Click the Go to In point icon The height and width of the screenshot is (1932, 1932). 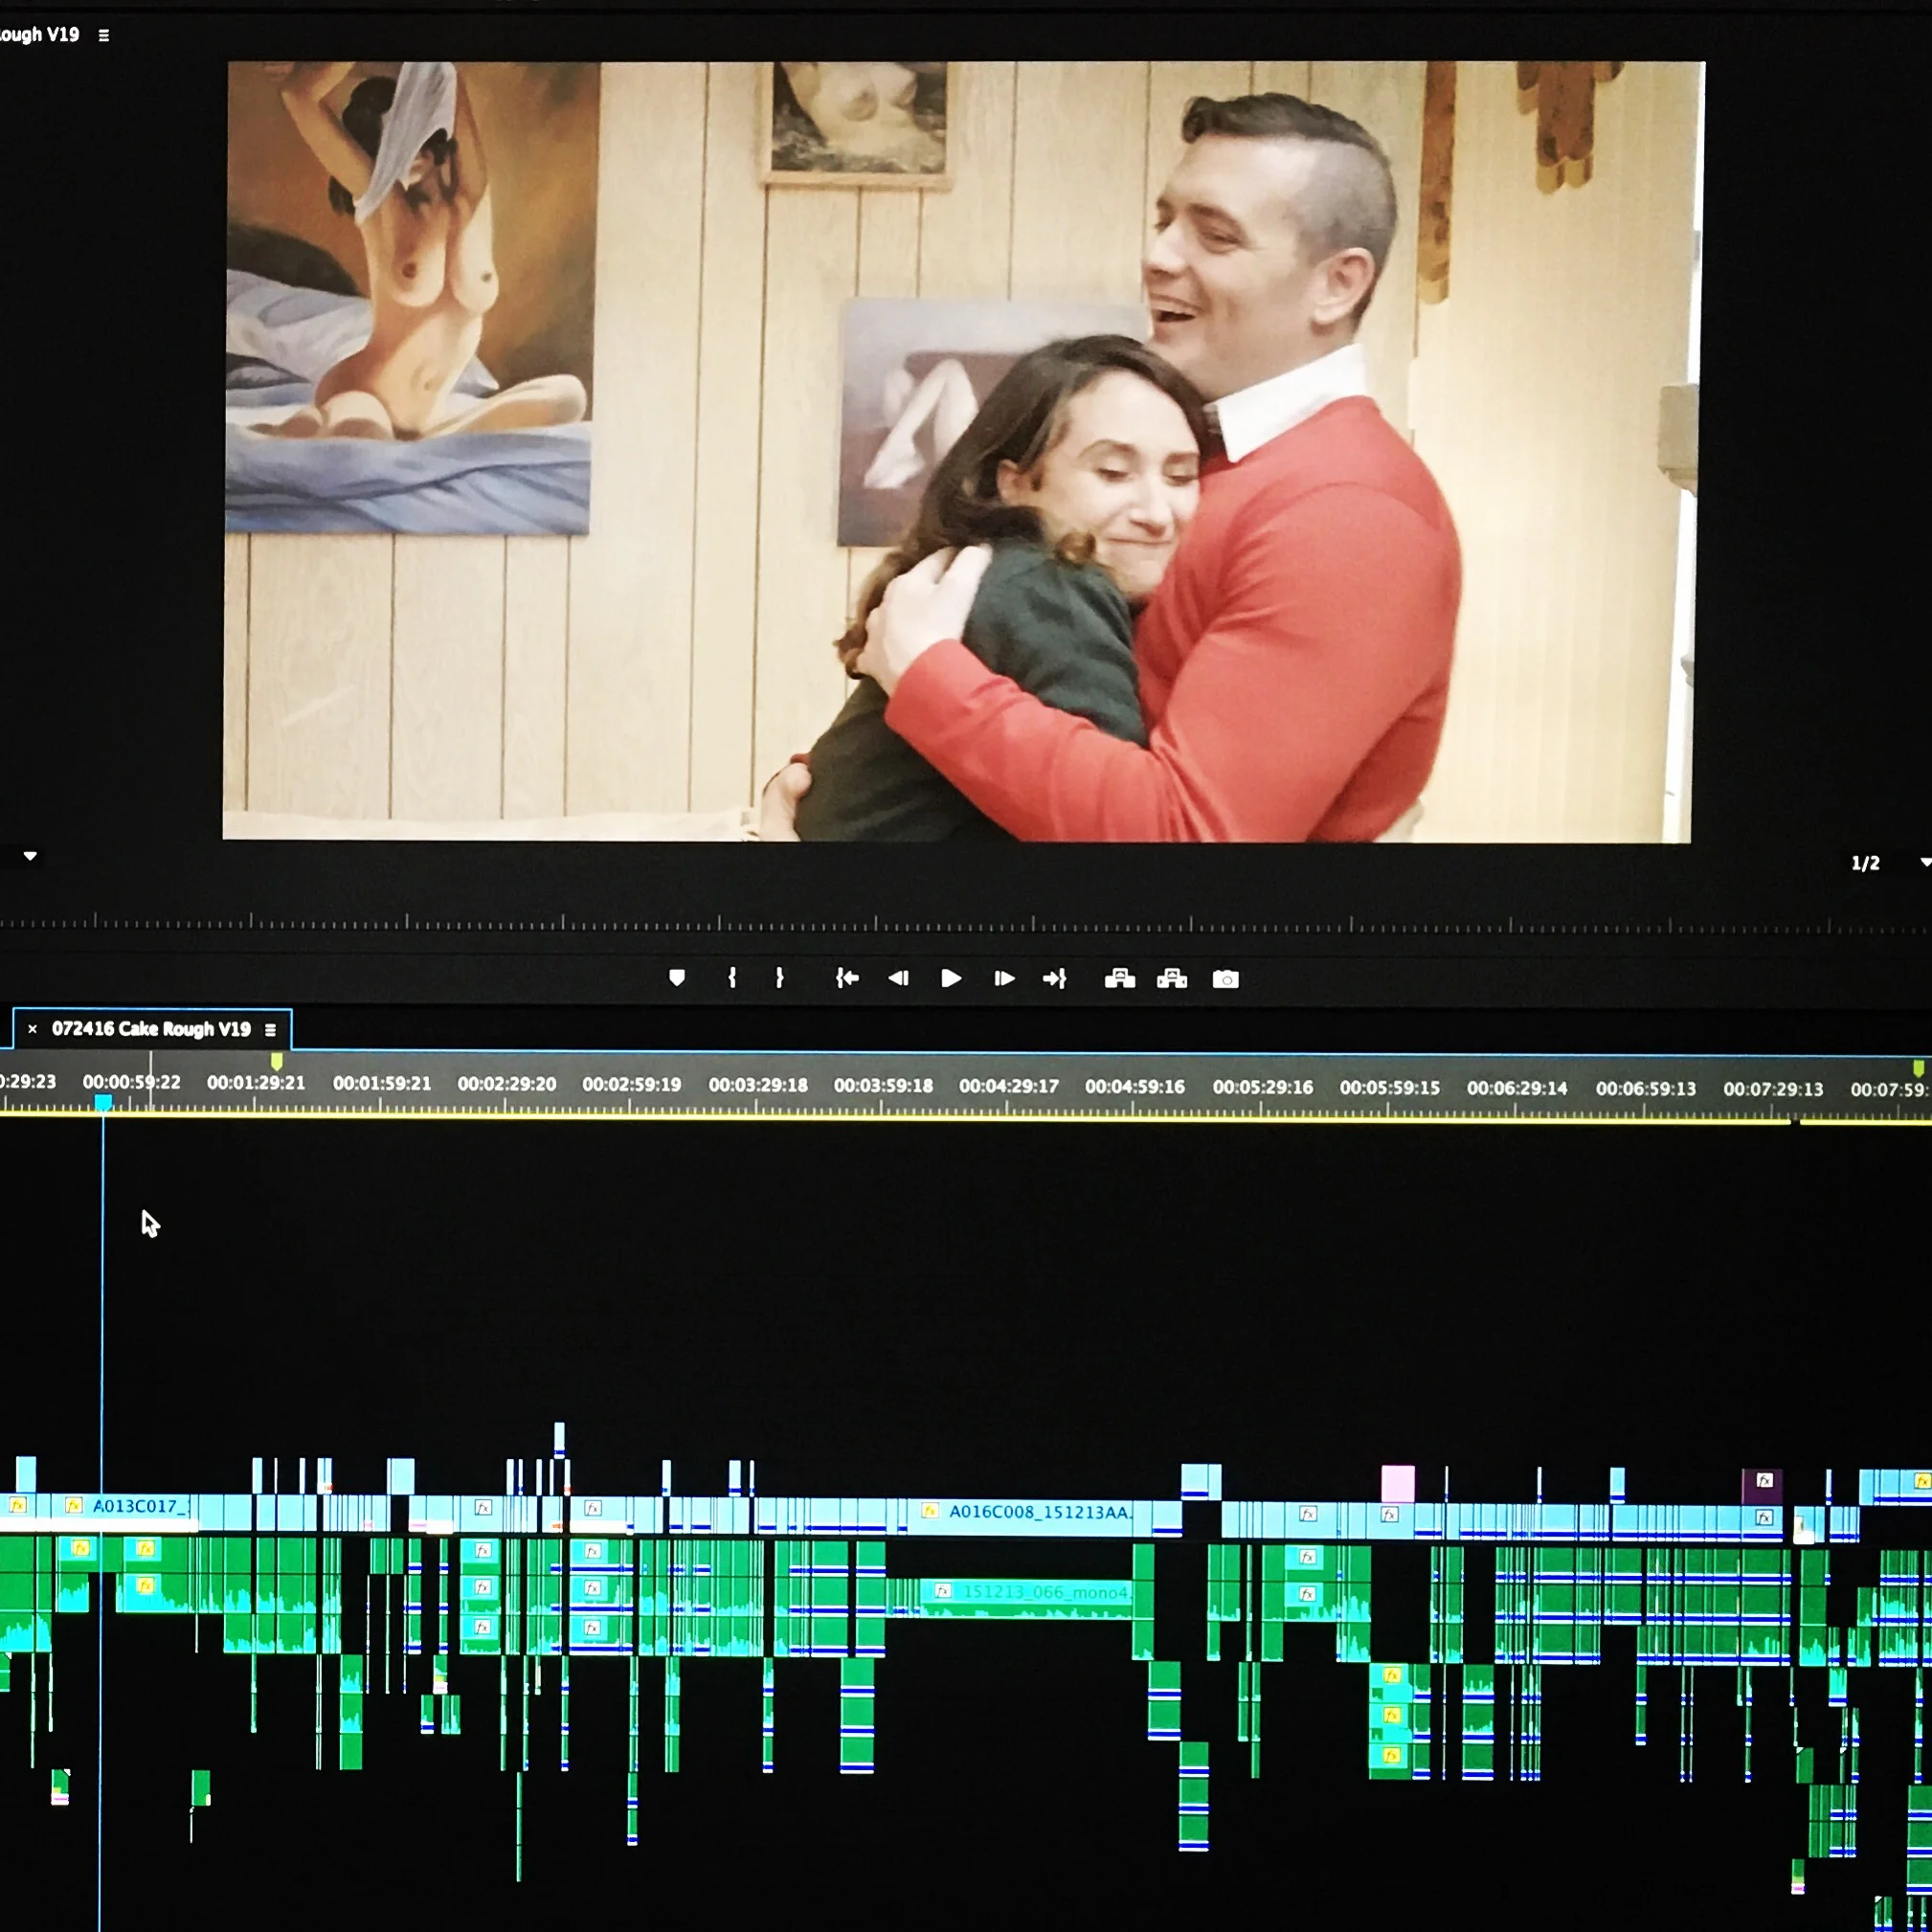847,978
